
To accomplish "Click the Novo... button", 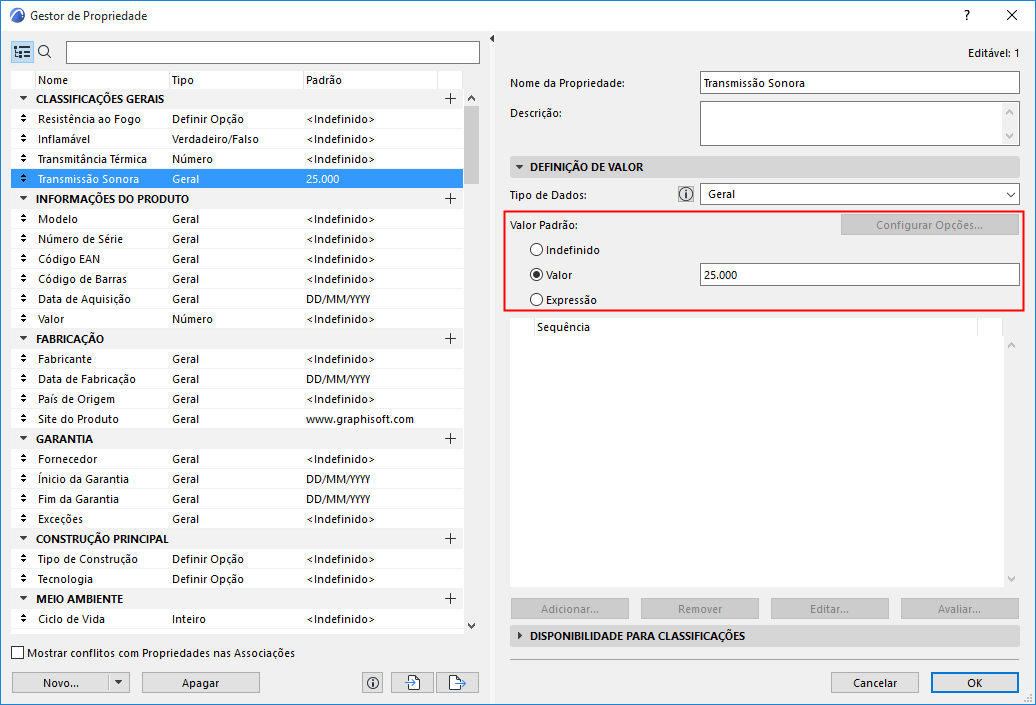I will click(60, 683).
